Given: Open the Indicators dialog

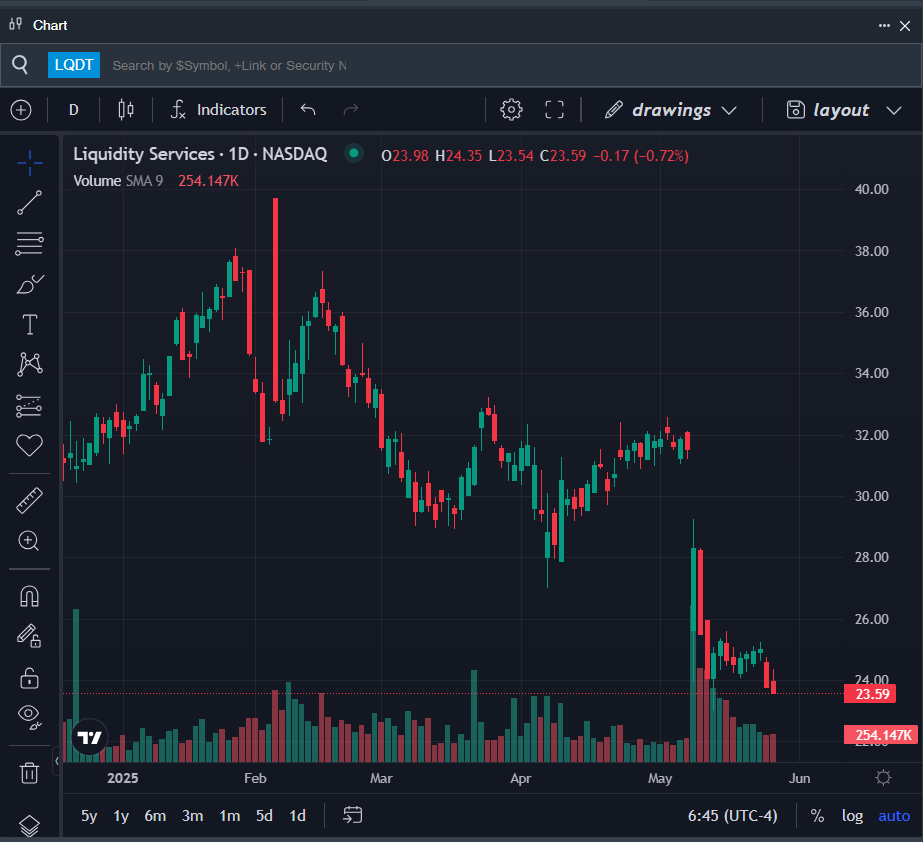Looking at the screenshot, I should (218, 110).
